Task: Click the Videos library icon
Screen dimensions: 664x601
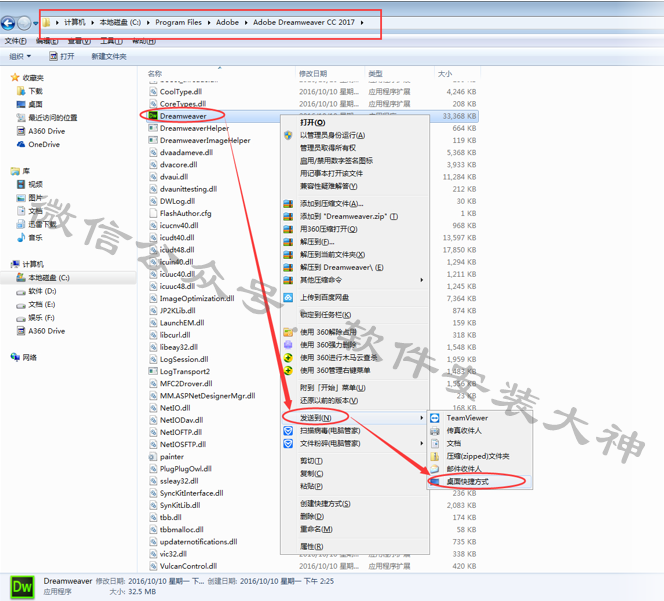Action: point(21,184)
